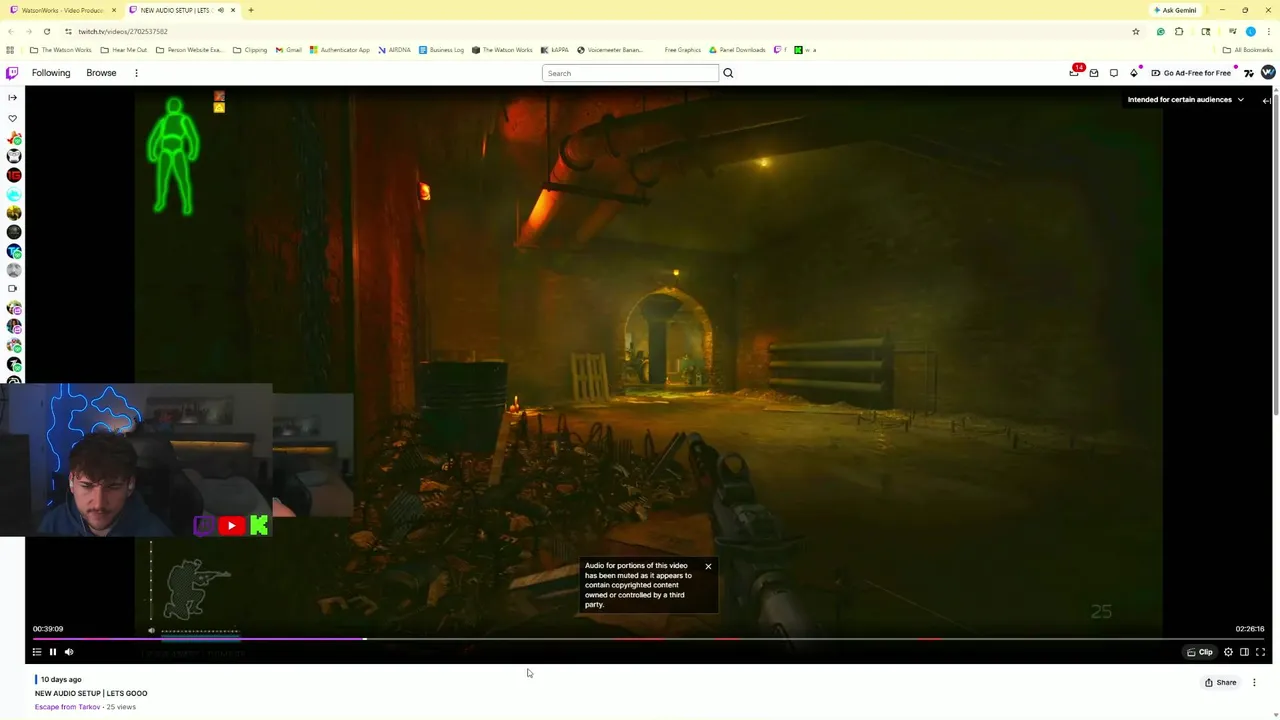
Task: Go back in browser history
Action: [x=10, y=31]
